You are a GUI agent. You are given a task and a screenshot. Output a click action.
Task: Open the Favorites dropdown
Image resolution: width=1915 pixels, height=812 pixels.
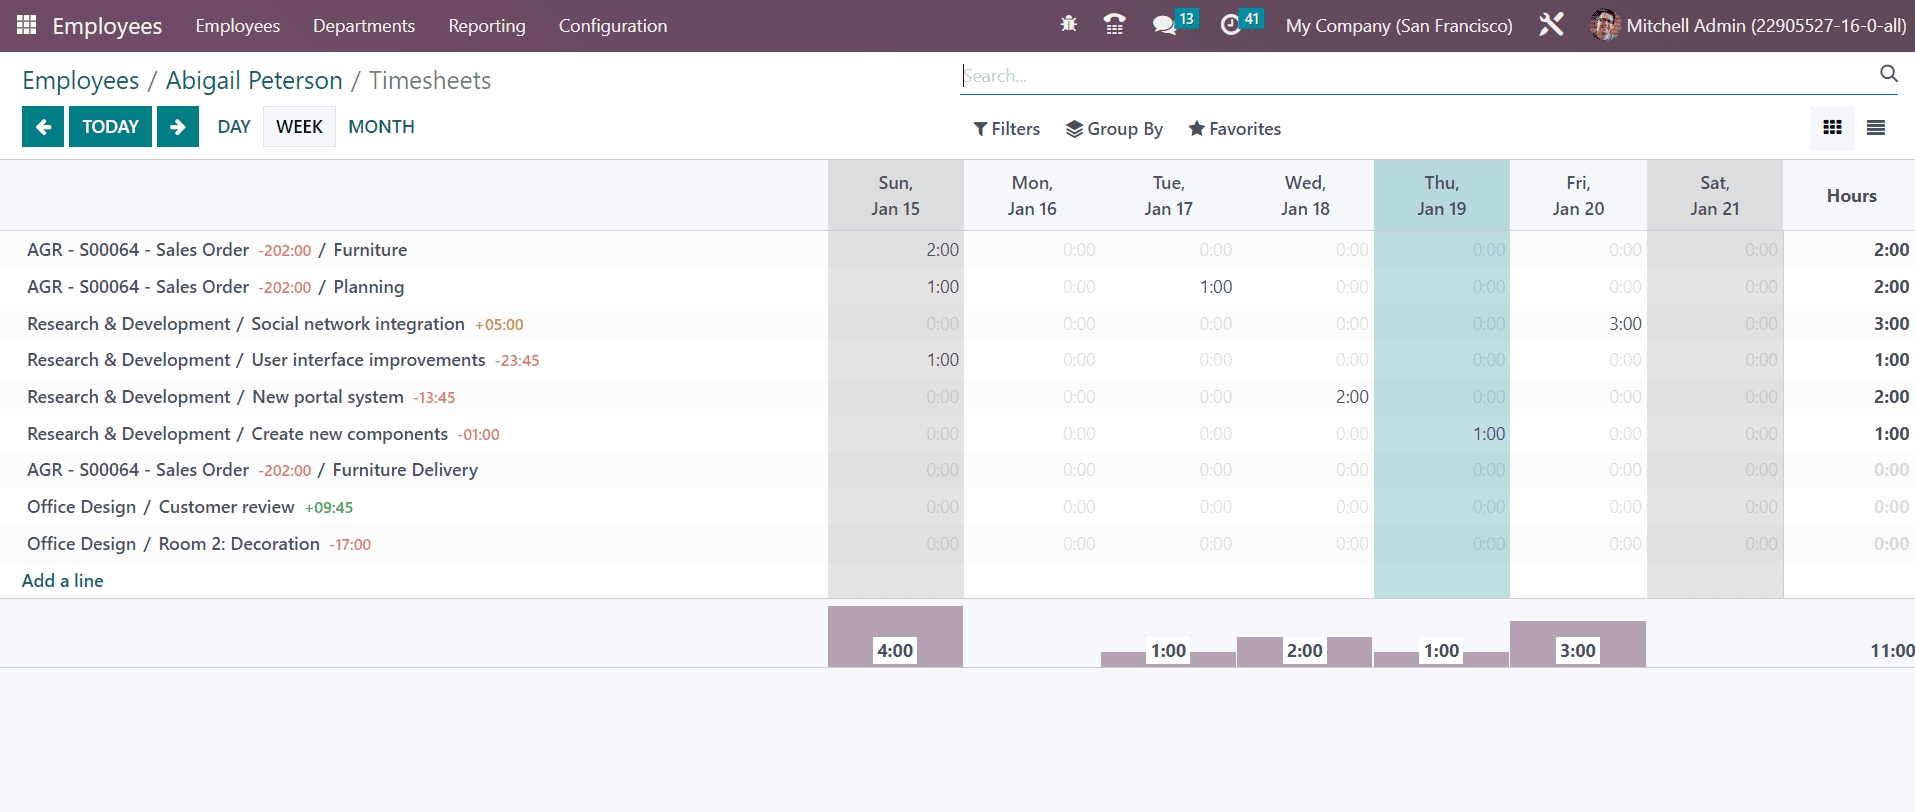point(1234,129)
